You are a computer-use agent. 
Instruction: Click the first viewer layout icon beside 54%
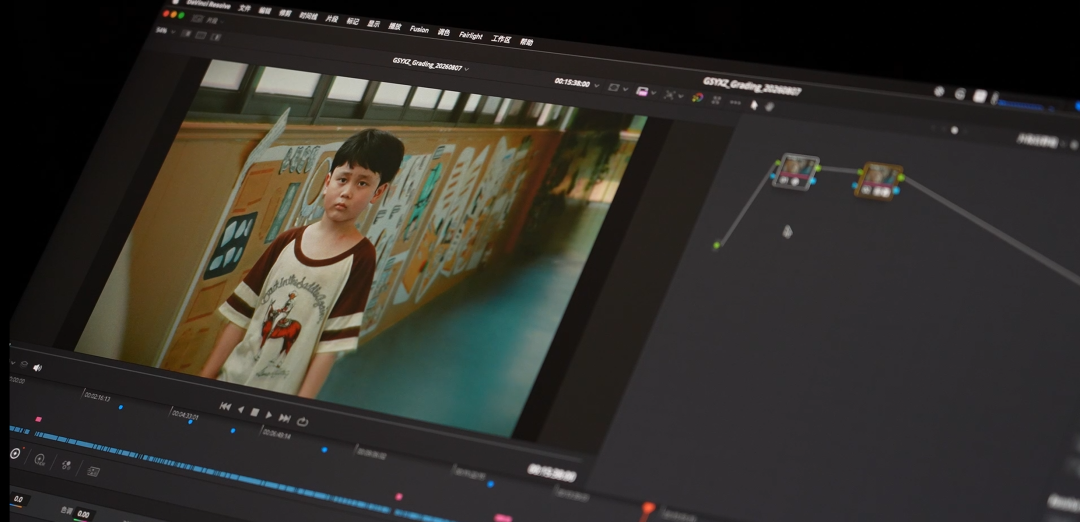[x=186, y=34]
